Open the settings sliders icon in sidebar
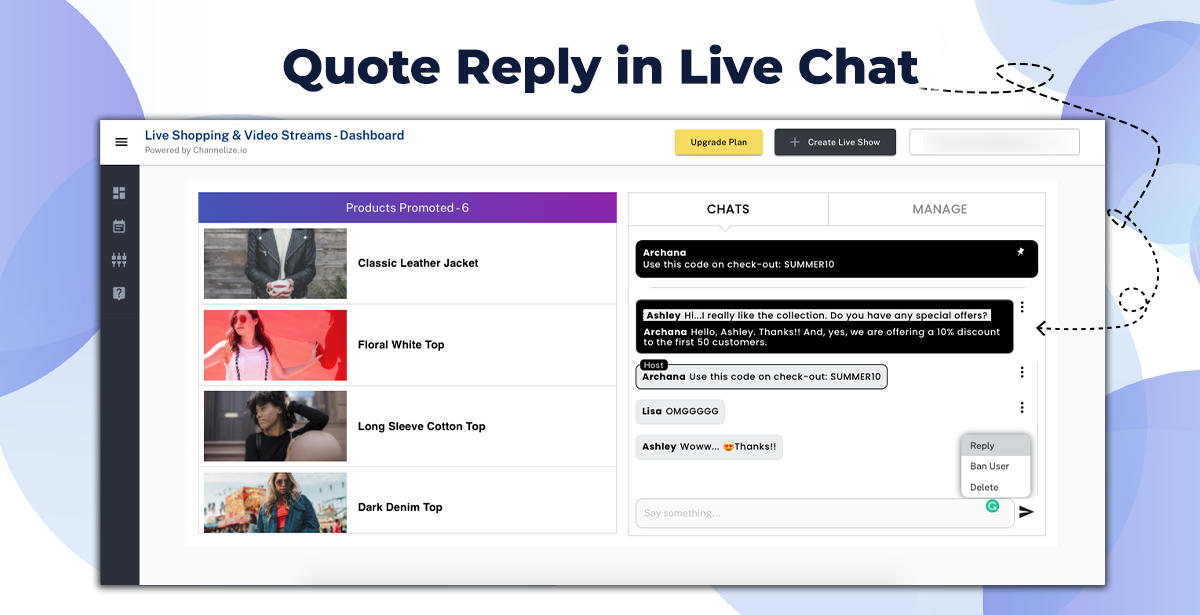This screenshot has width=1200, height=615. pyautogui.click(x=120, y=260)
